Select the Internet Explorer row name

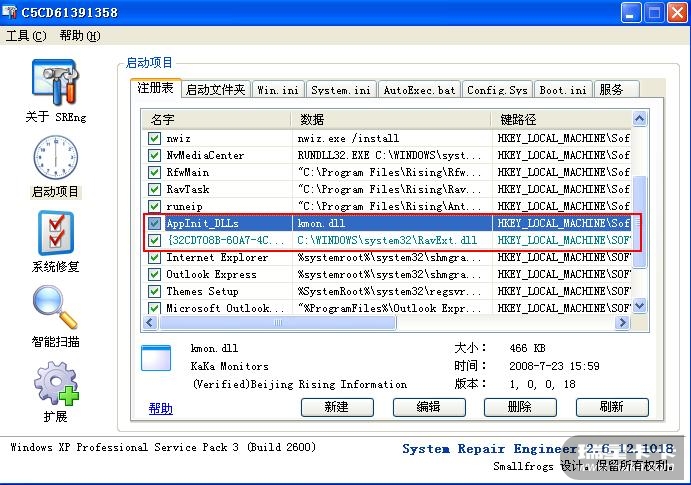point(217,257)
